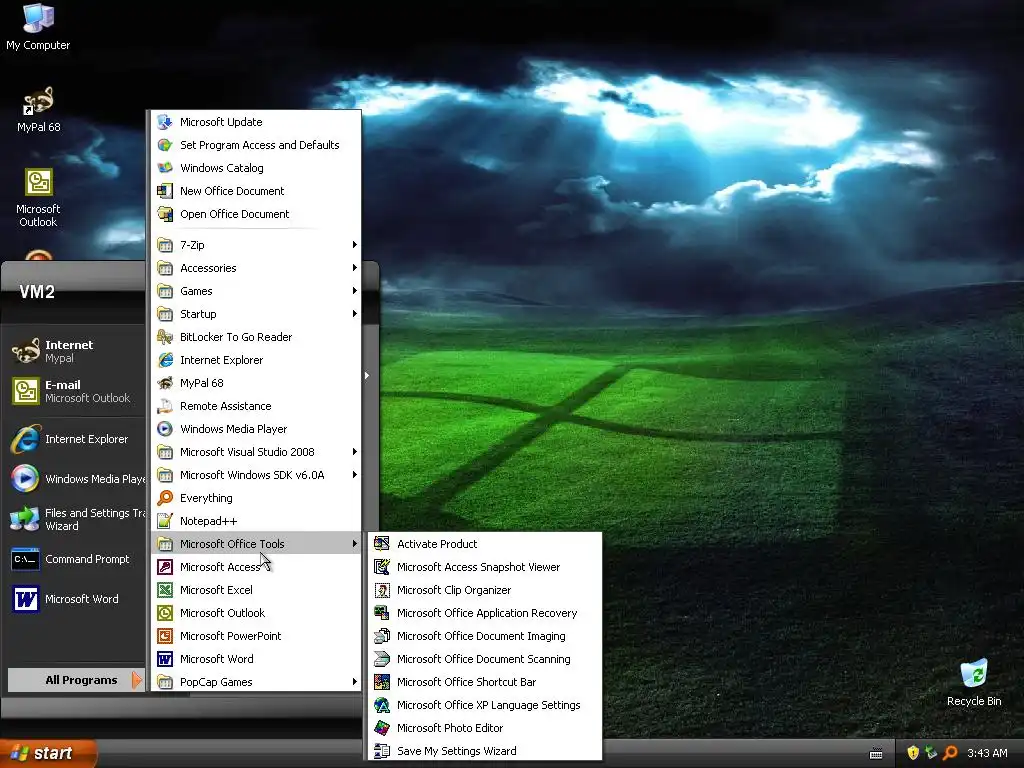
Task: Click the green network tray icon
Action: tap(931, 753)
